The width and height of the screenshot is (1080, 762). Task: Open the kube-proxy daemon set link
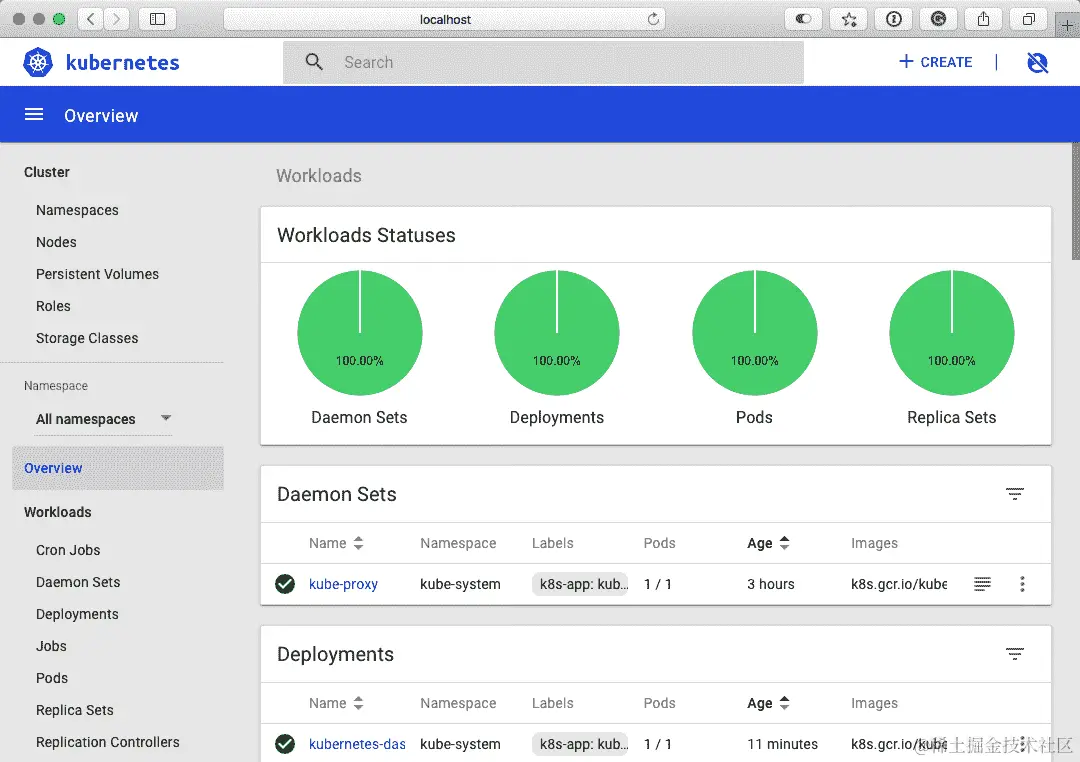(343, 584)
